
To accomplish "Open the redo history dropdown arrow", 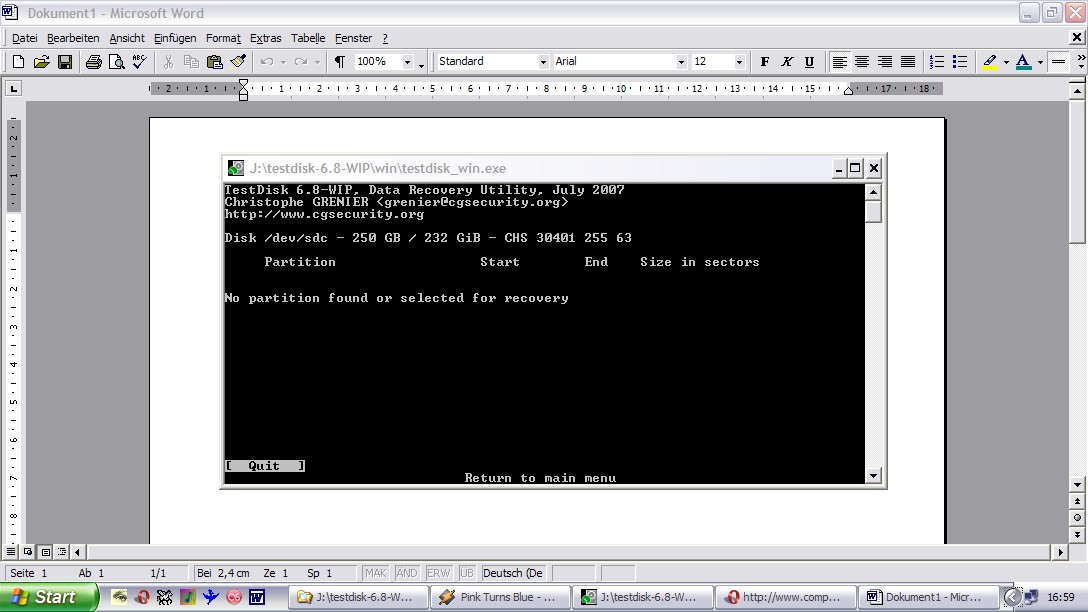I will click(317, 62).
